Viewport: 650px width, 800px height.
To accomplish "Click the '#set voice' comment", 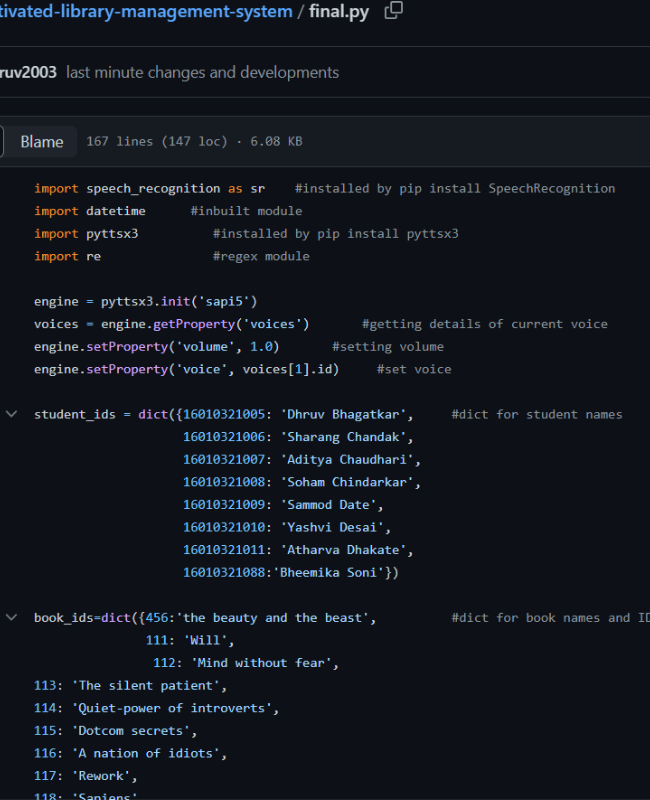I will click(x=414, y=369).
